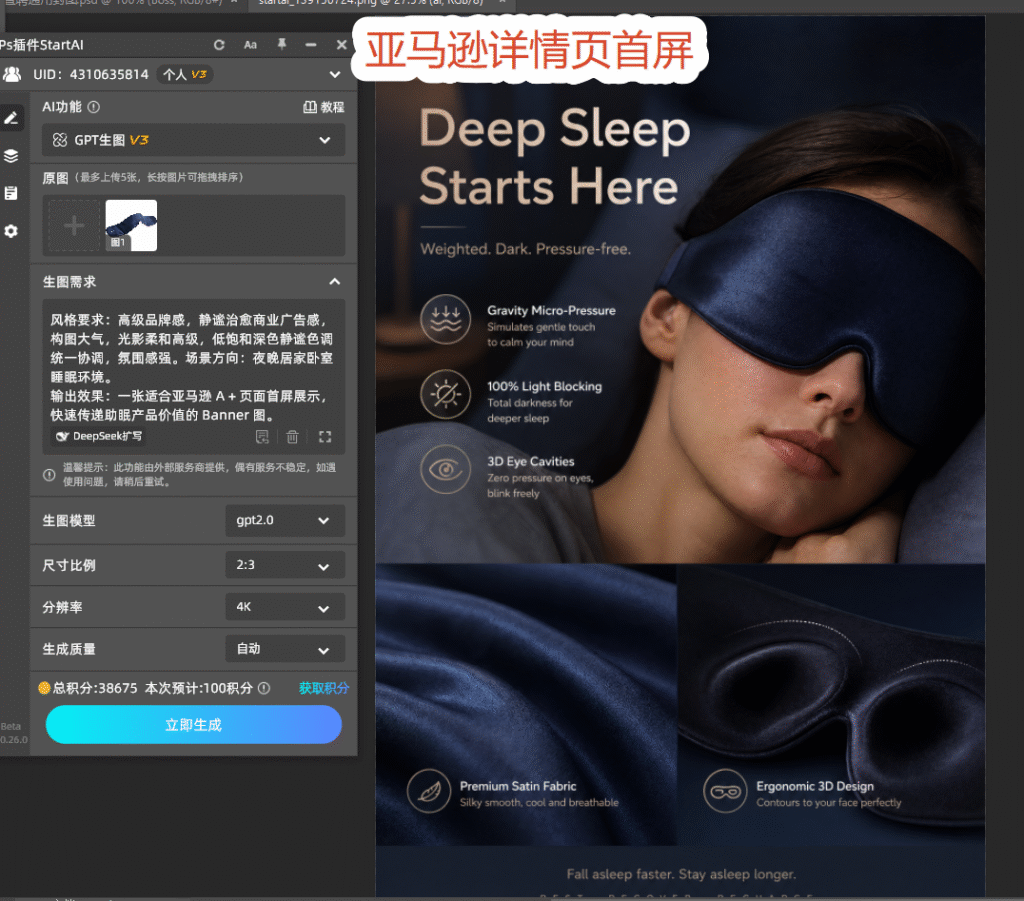Click the refresh icon in StartAI header

pos(219,44)
